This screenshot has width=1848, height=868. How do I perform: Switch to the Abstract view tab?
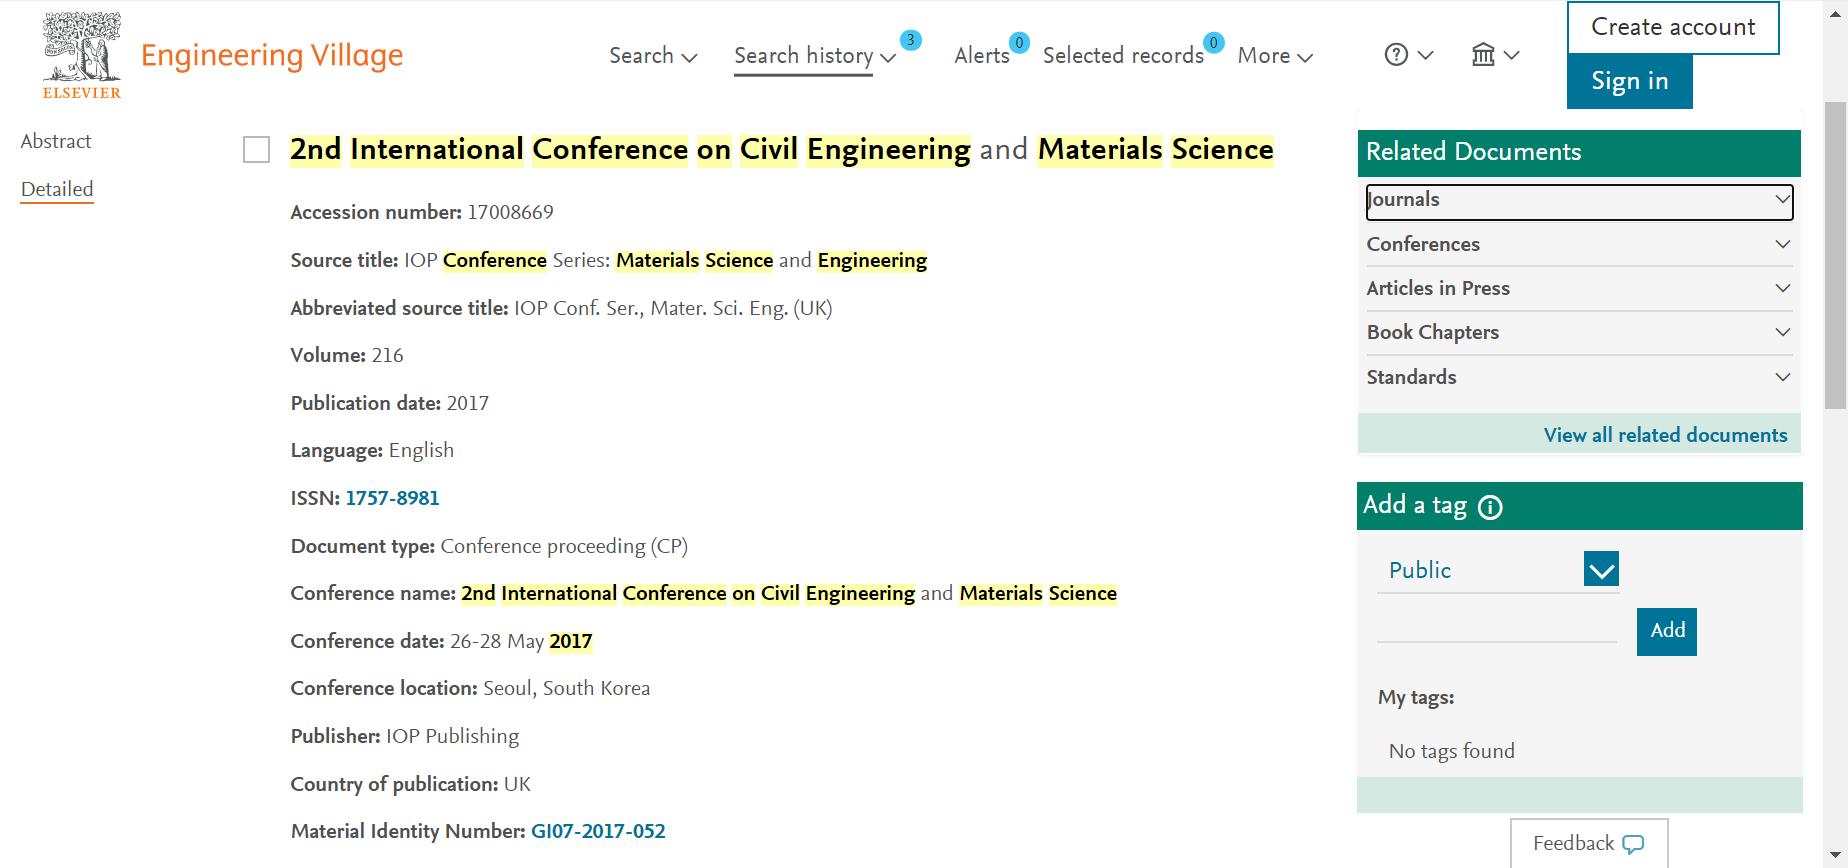coord(56,141)
